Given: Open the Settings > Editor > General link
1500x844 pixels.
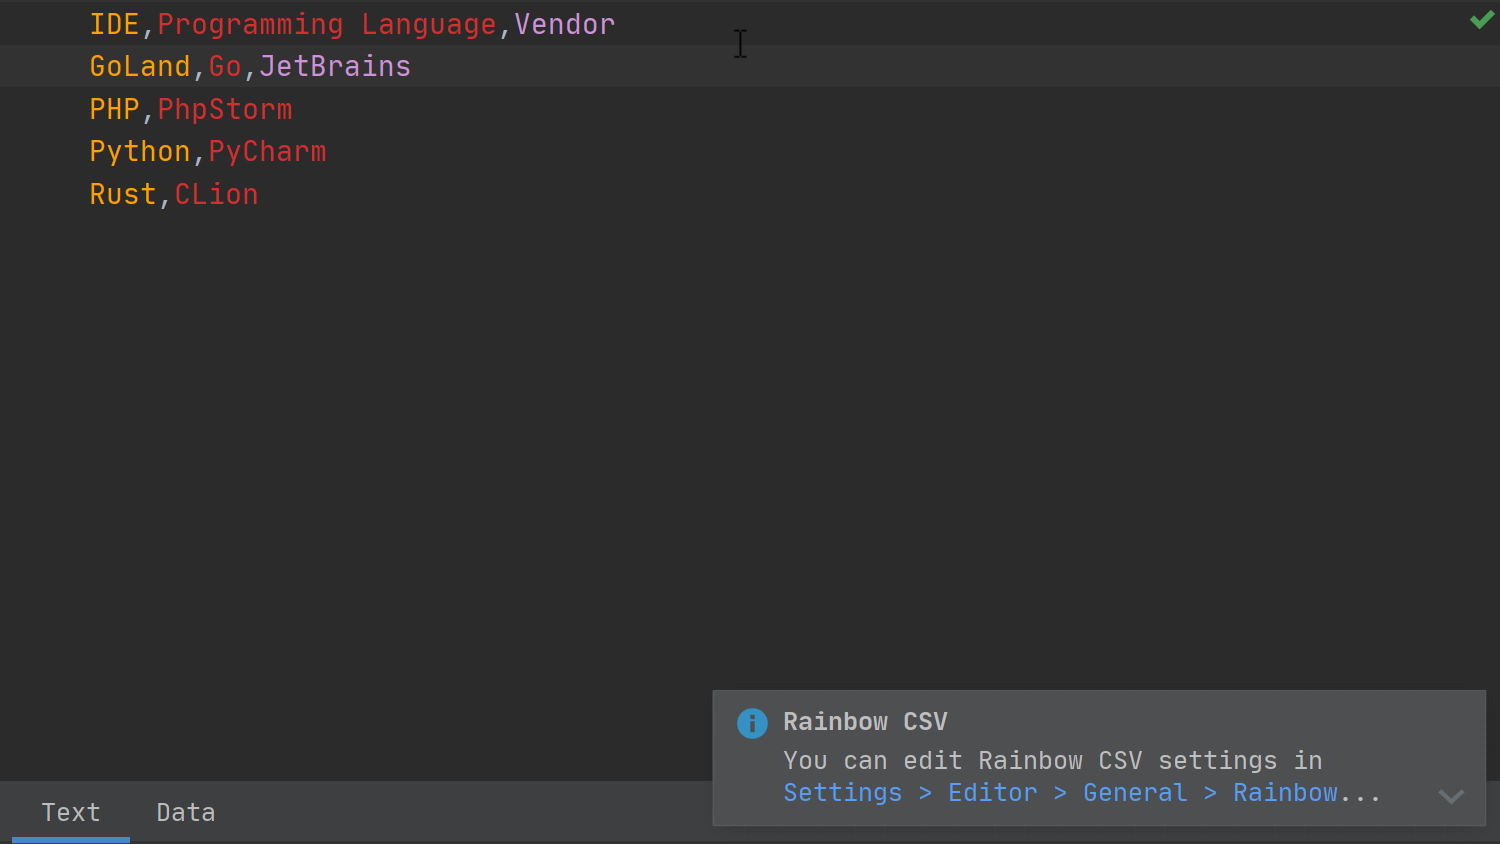Looking at the screenshot, I should tap(1081, 793).
